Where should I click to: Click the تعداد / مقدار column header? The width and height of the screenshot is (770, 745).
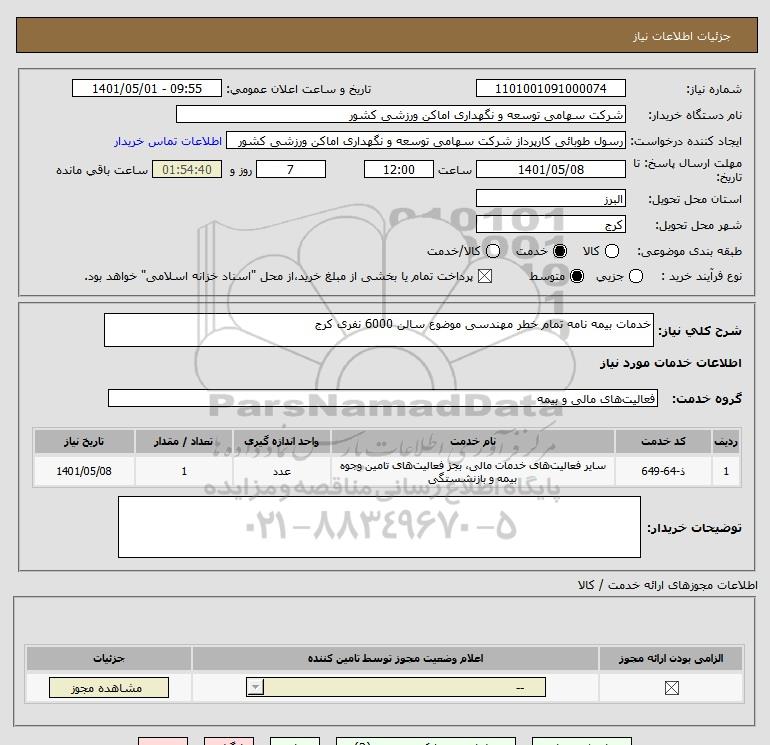pos(184,441)
